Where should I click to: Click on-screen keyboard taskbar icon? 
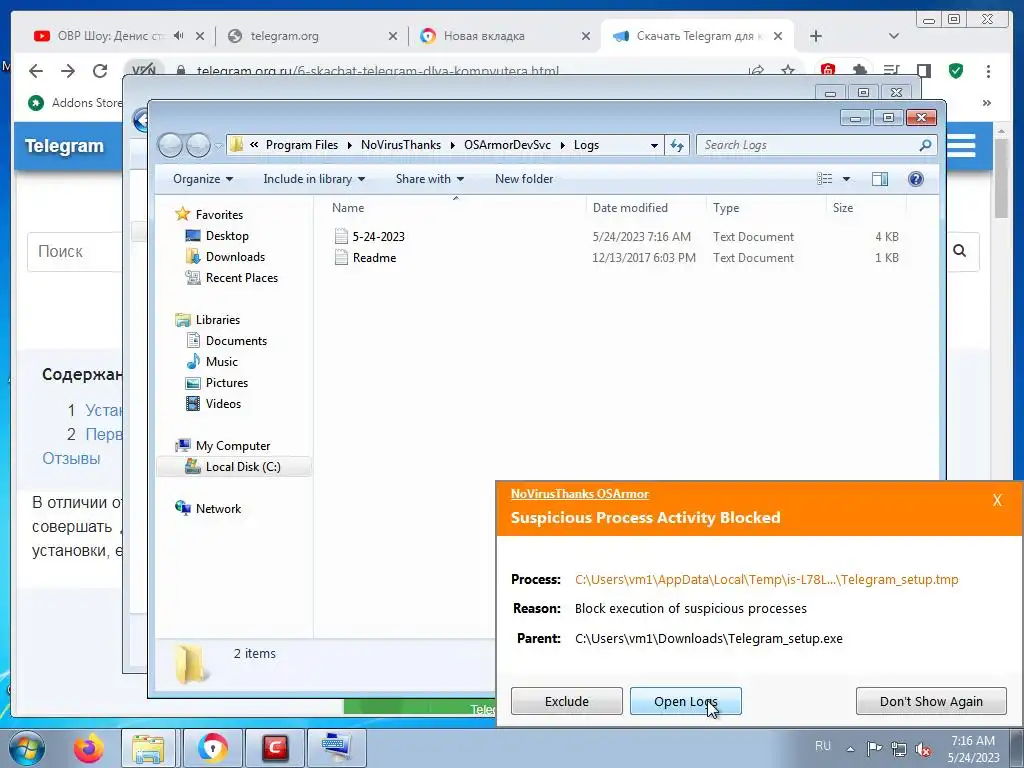click(x=337, y=748)
